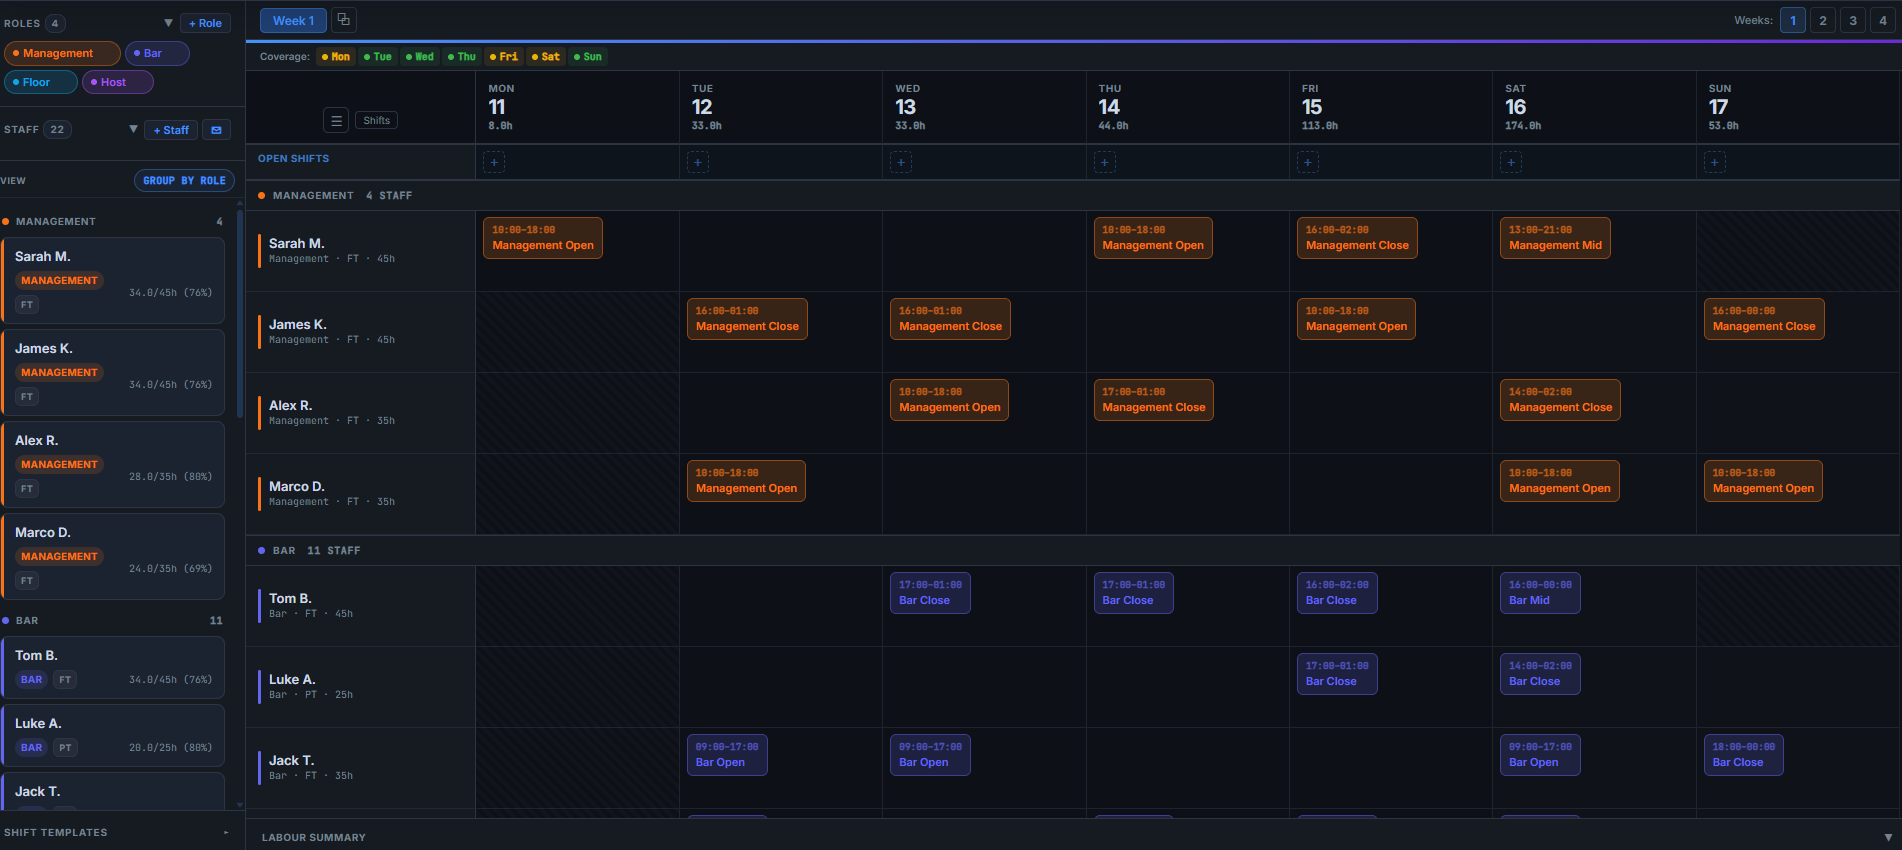Open Luke A. Friday Bar Close shift
Image resolution: width=1902 pixels, height=850 pixels.
1337,674
